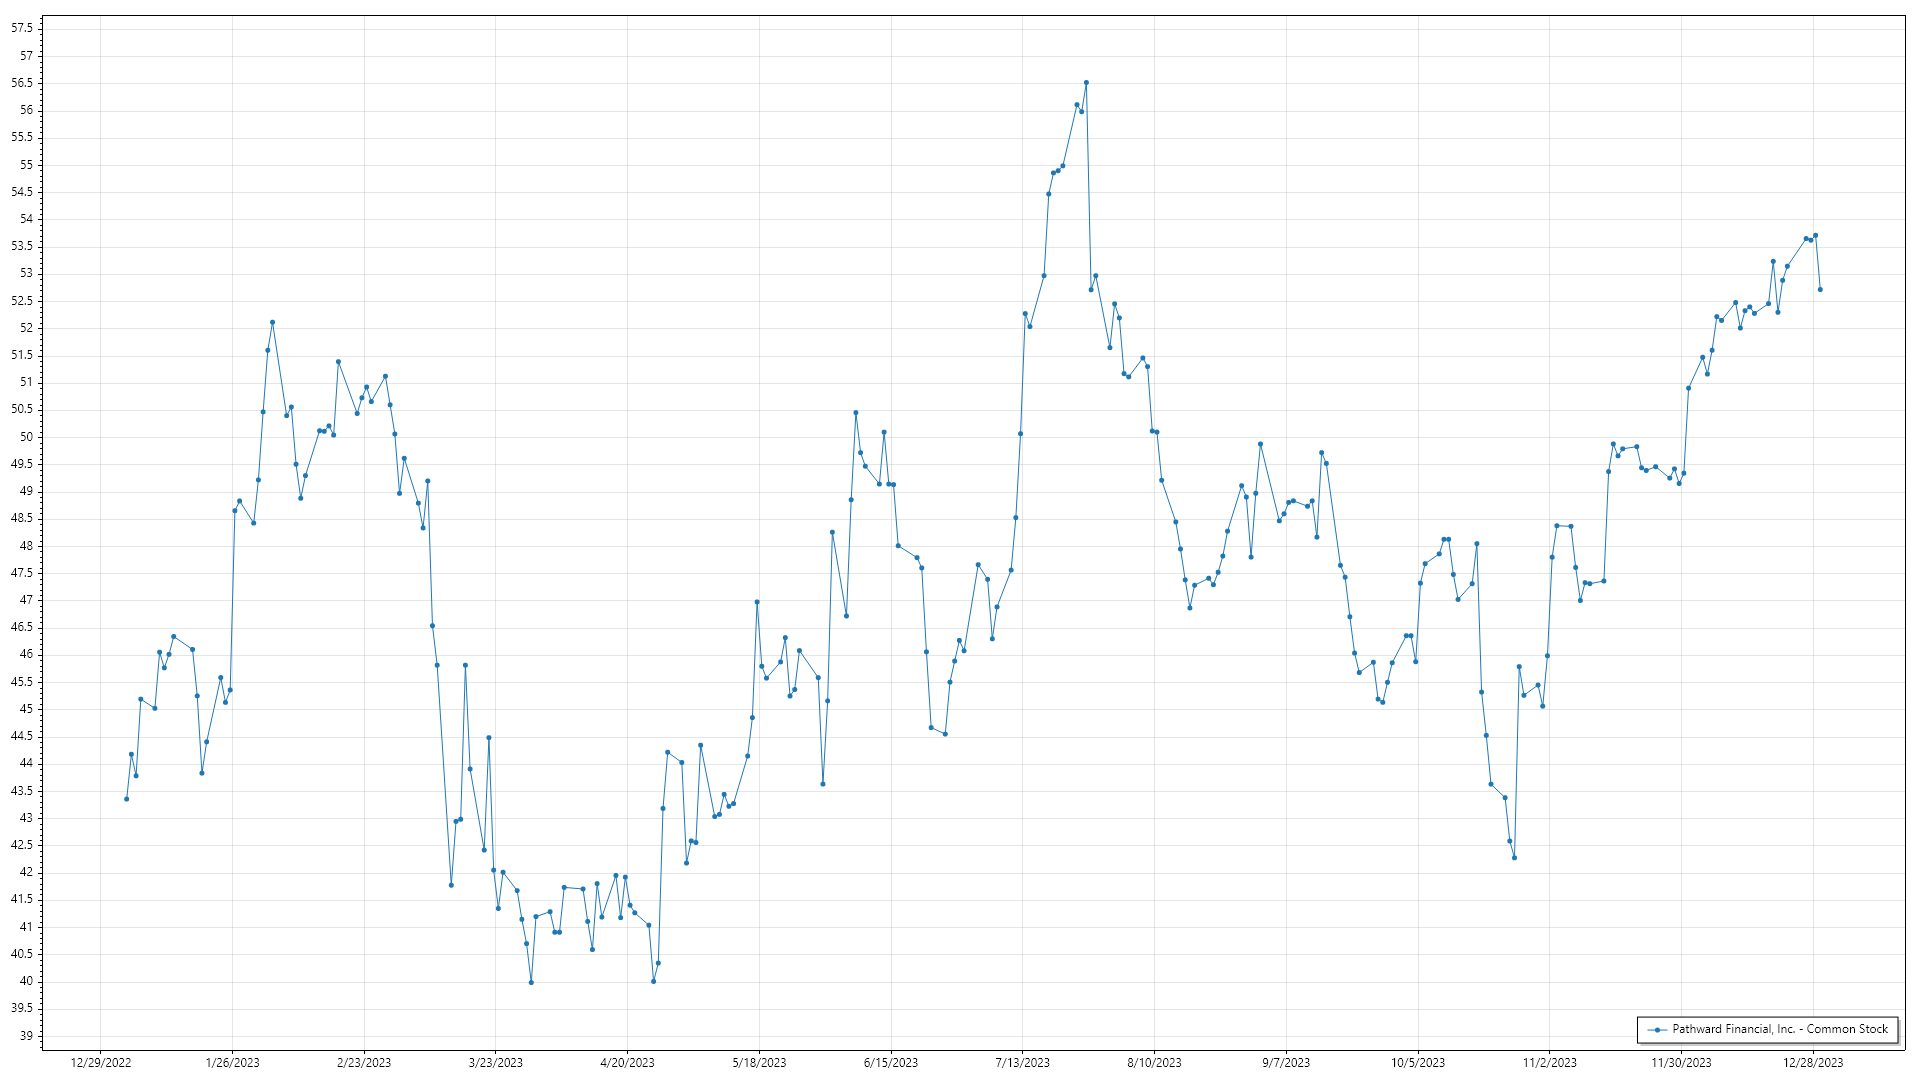Click the 5/18/2023 x-axis date label
The height and width of the screenshot is (1080, 1920).
click(x=759, y=1063)
